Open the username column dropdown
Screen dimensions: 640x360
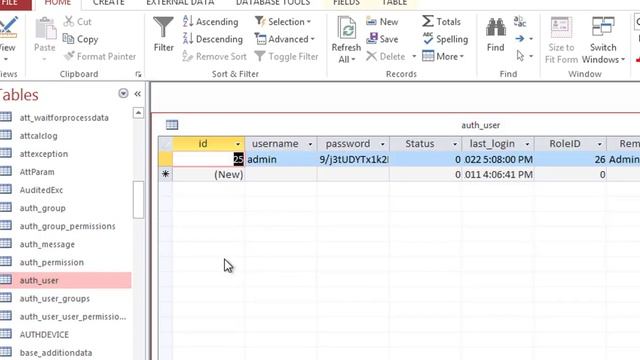click(310, 144)
